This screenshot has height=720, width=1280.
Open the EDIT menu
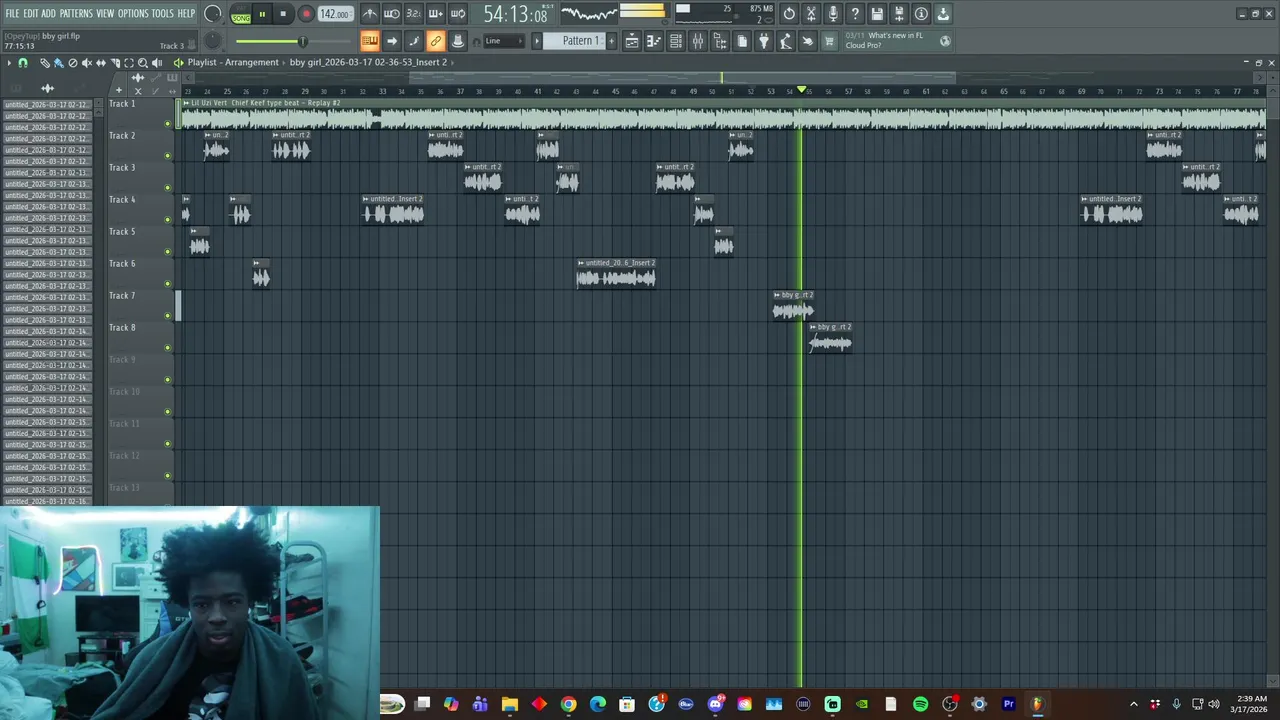31,14
